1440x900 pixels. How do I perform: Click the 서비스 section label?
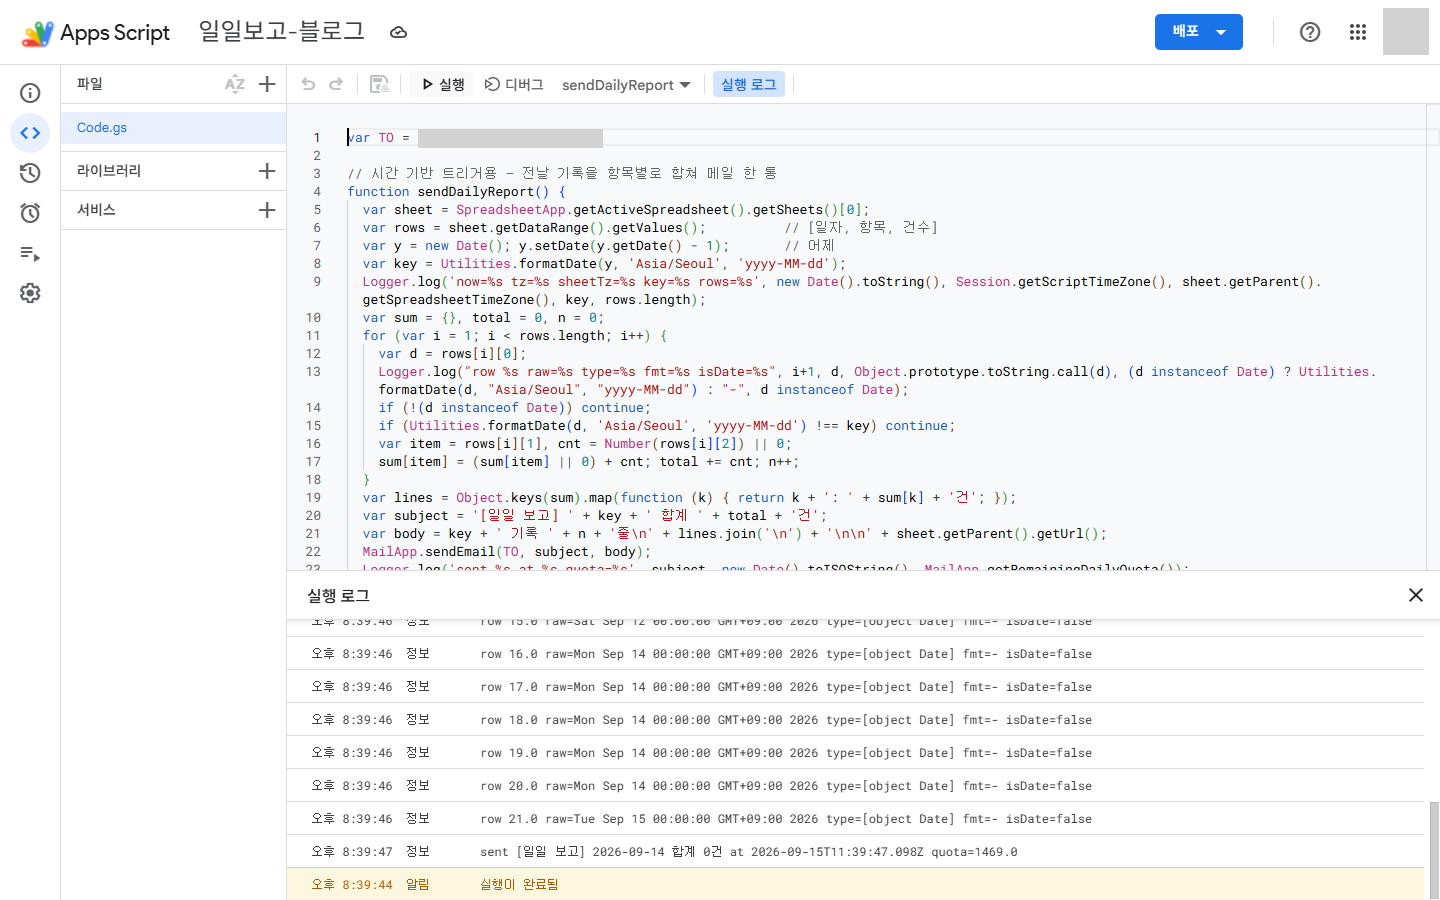pos(96,210)
